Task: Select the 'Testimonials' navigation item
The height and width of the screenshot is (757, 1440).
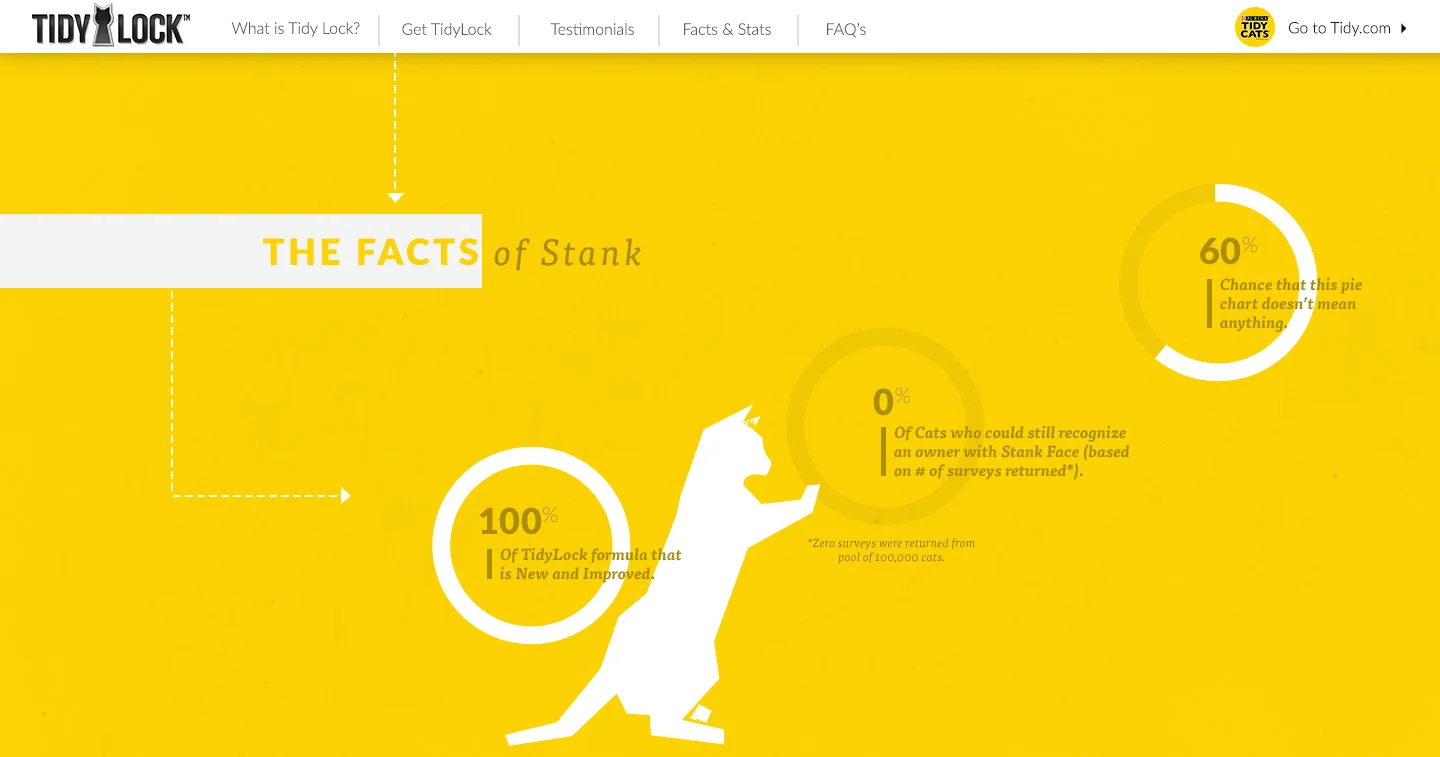Action: pos(592,29)
